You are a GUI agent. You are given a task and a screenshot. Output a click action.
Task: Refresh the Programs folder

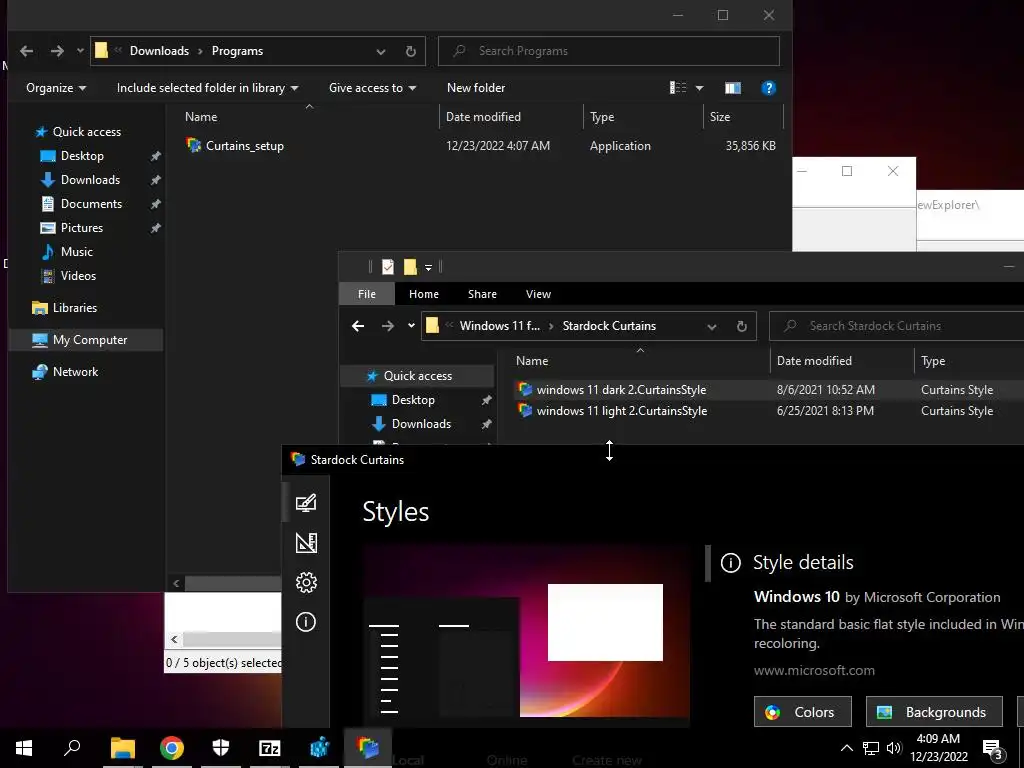point(410,51)
